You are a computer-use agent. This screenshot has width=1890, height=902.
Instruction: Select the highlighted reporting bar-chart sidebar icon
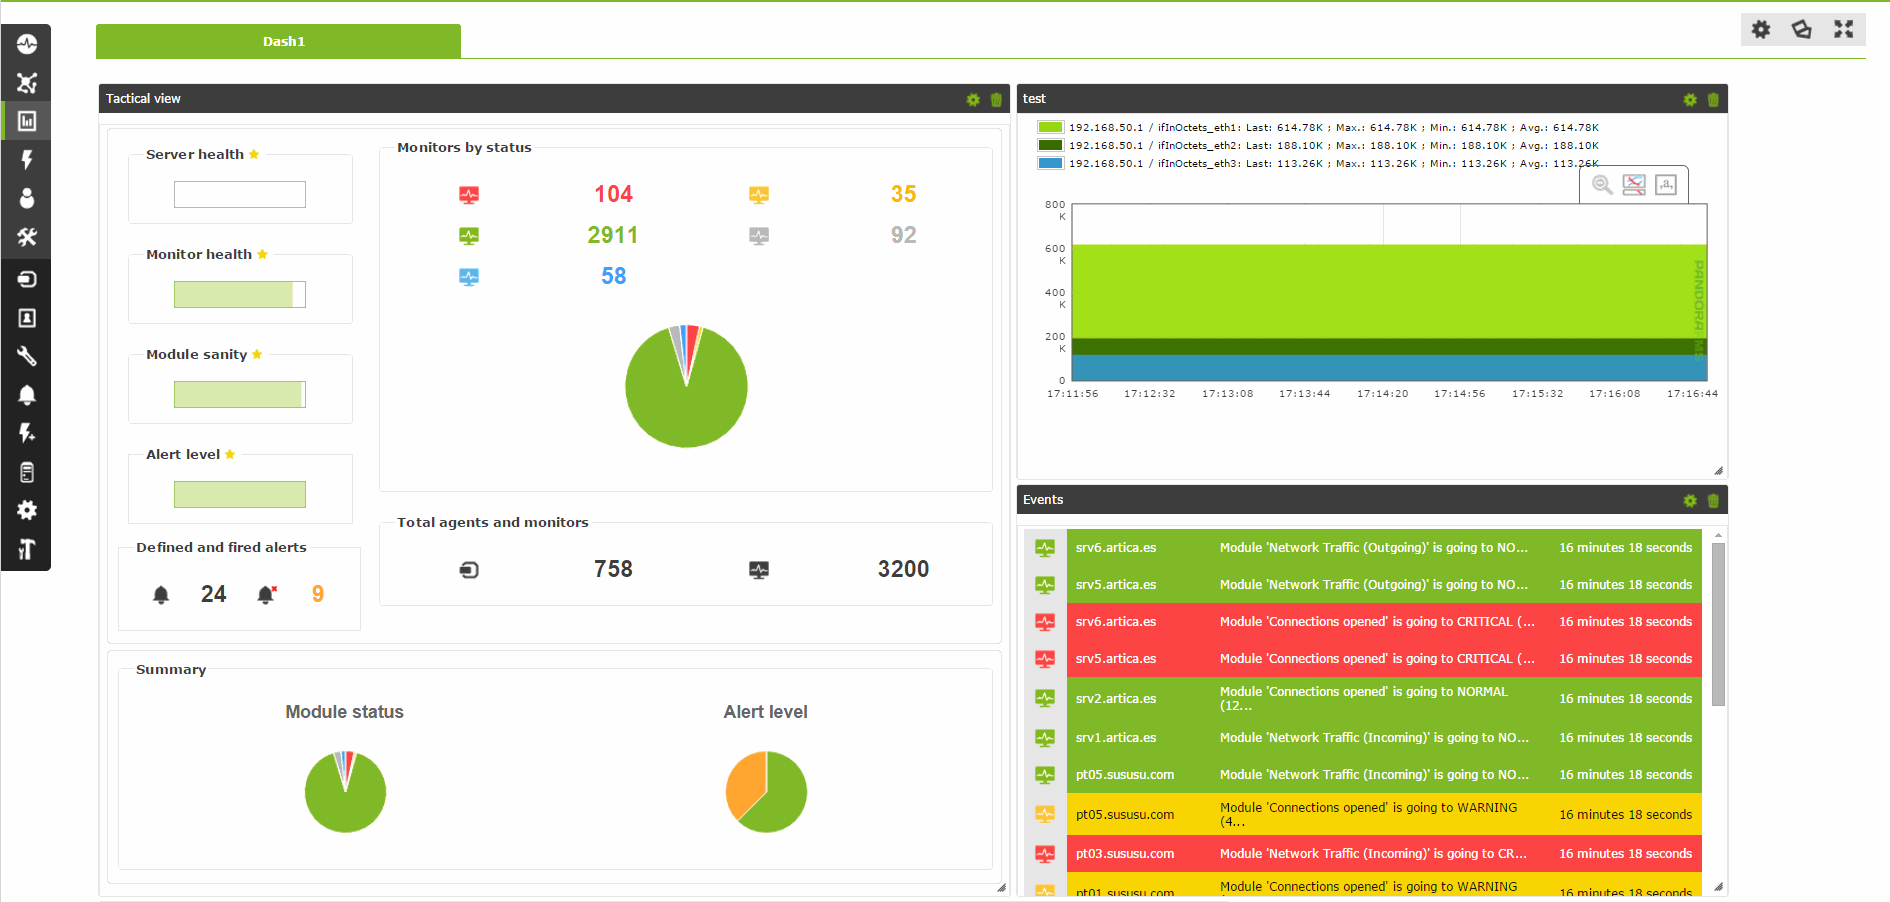(x=27, y=120)
